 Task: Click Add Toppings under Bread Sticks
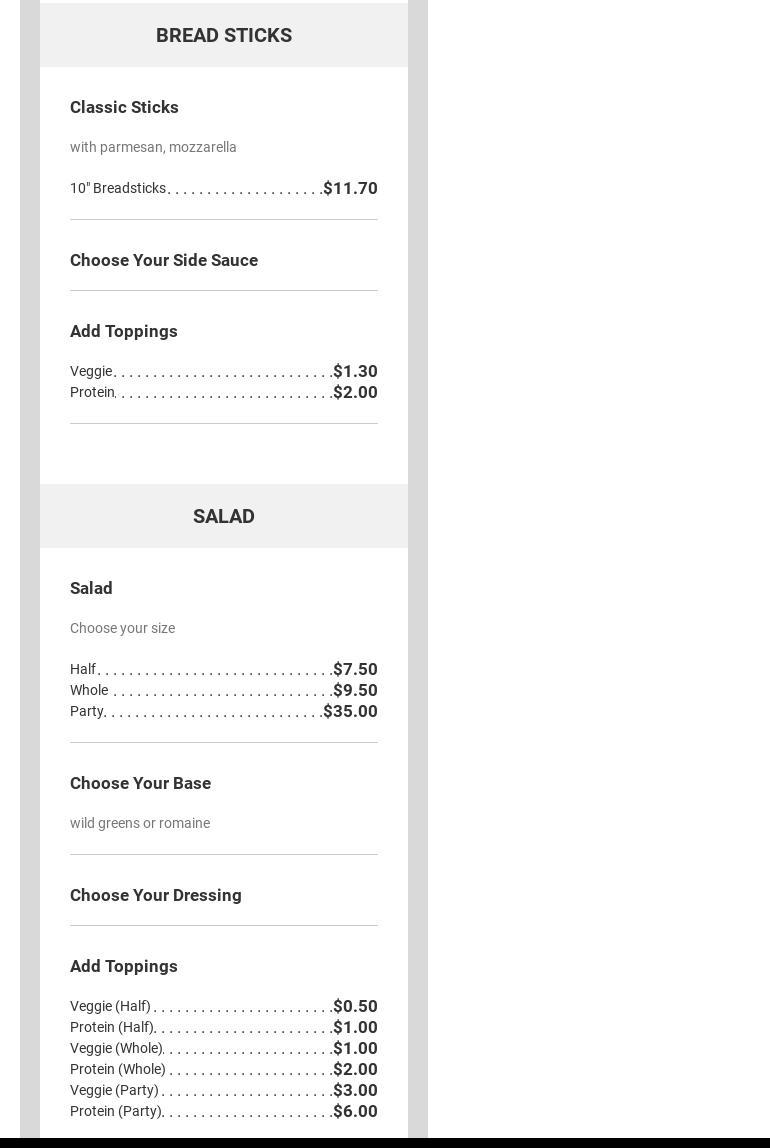point(124,331)
